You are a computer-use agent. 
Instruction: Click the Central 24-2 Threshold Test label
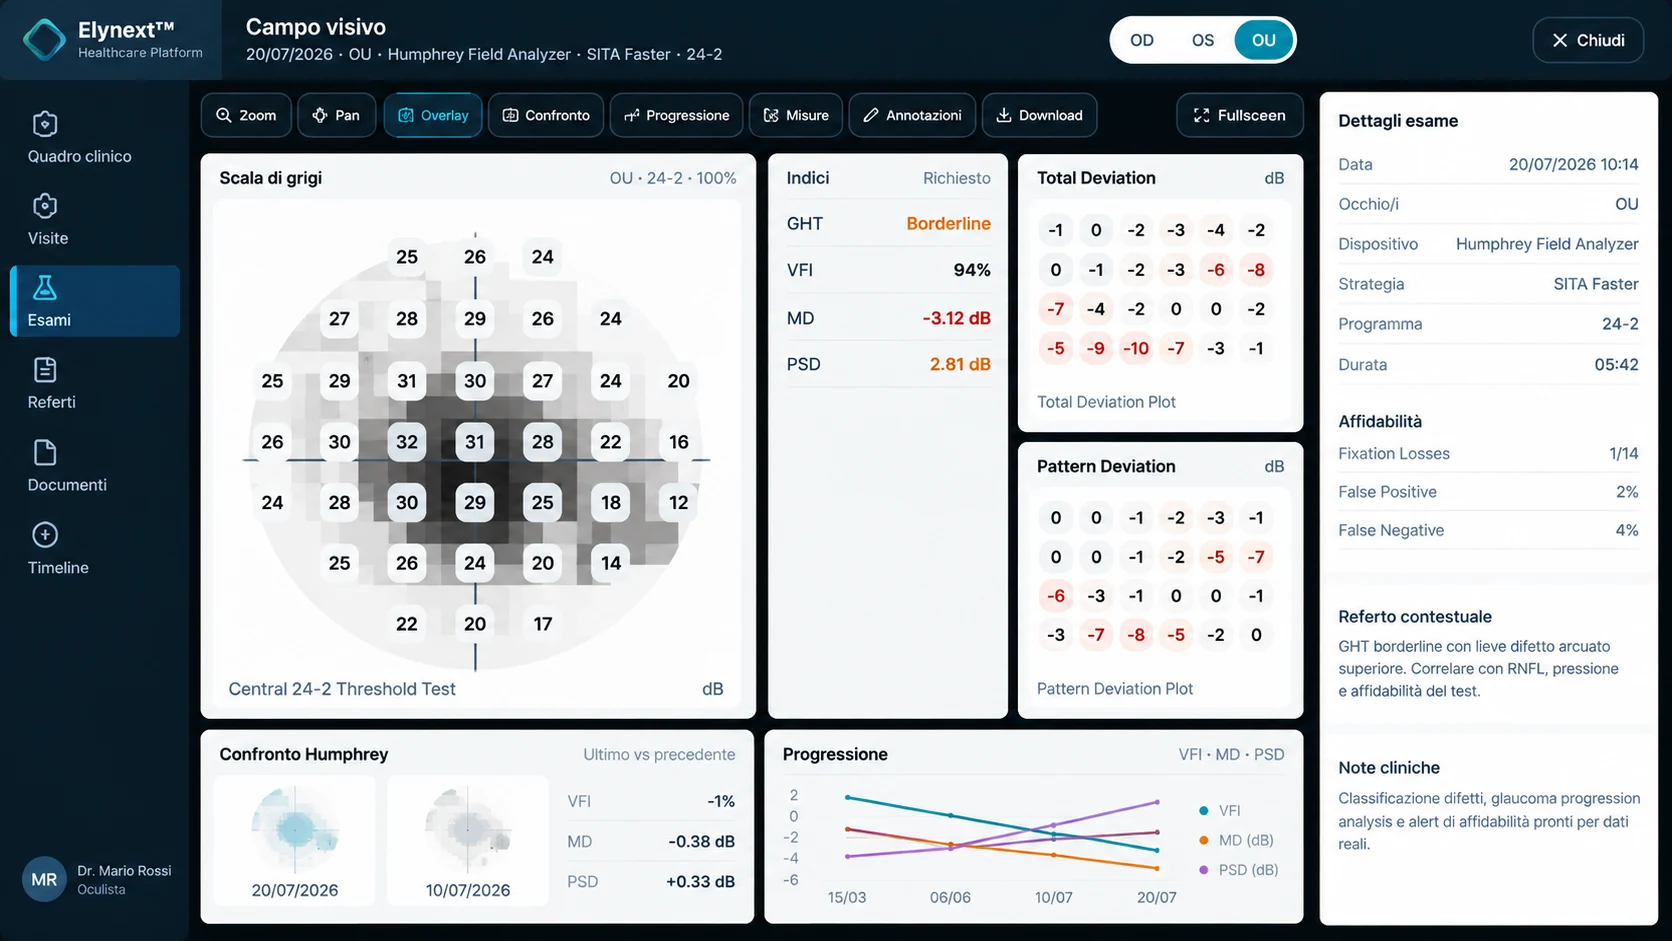click(342, 689)
